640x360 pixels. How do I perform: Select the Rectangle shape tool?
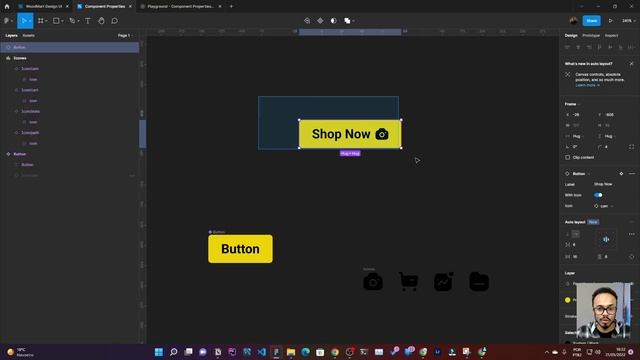click(56, 21)
